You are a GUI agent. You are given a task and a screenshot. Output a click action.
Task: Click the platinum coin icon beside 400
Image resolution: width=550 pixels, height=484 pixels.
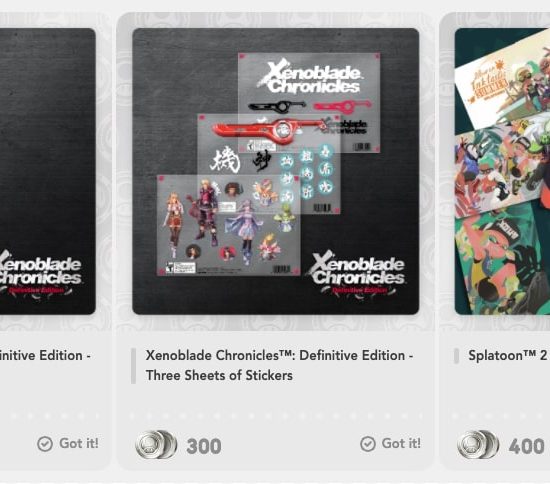(478, 445)
